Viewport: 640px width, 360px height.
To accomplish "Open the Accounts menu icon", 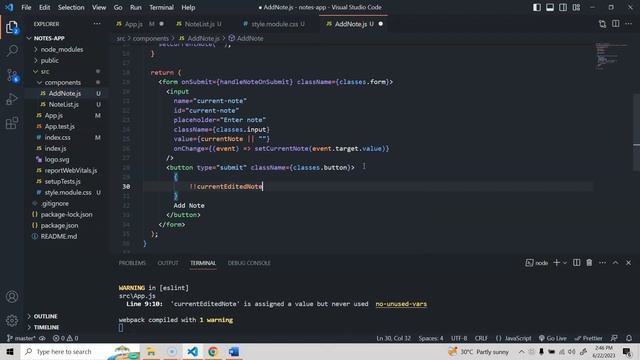I will coord(12,297).
